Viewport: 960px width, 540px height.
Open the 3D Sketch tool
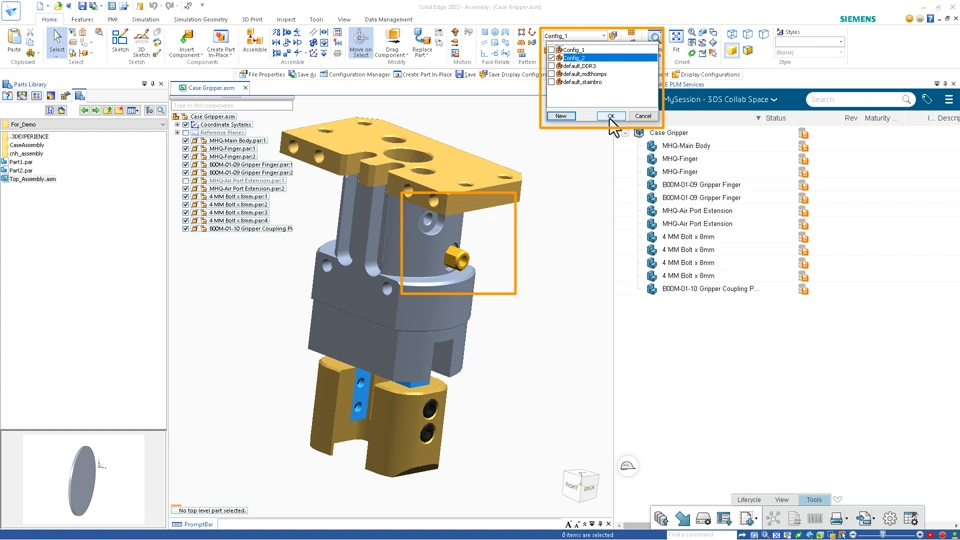[x=141, y=42]
